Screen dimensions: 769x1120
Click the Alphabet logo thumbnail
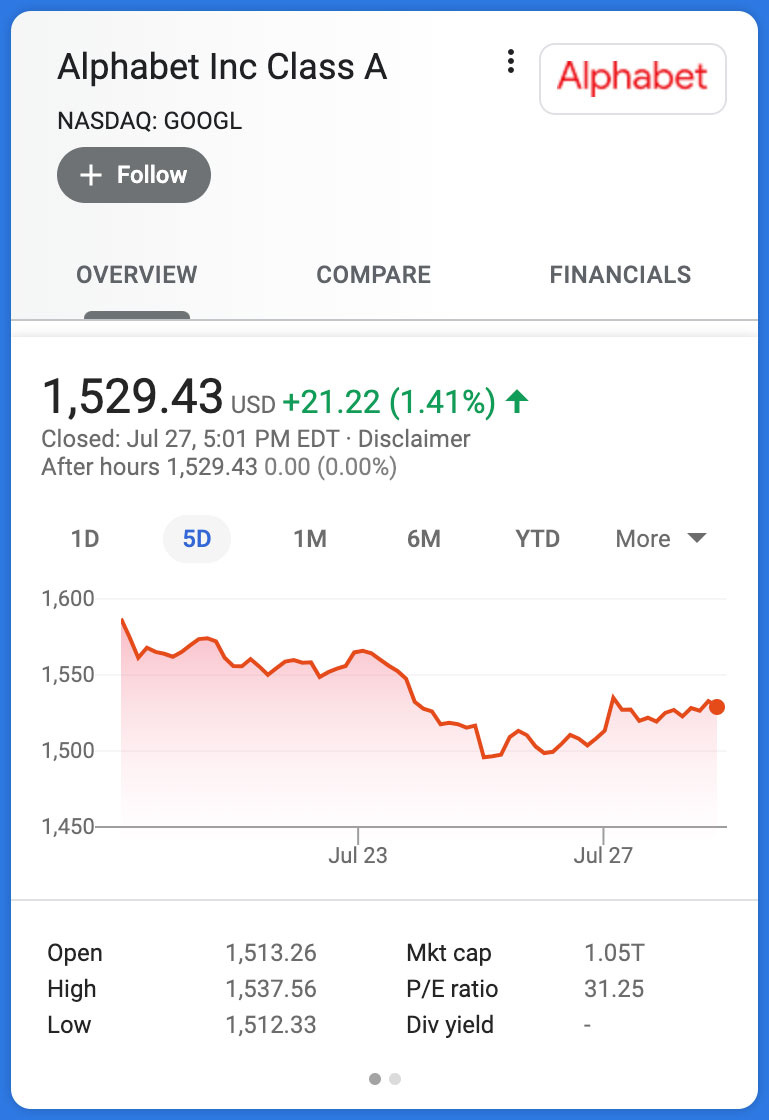point(632,78)
